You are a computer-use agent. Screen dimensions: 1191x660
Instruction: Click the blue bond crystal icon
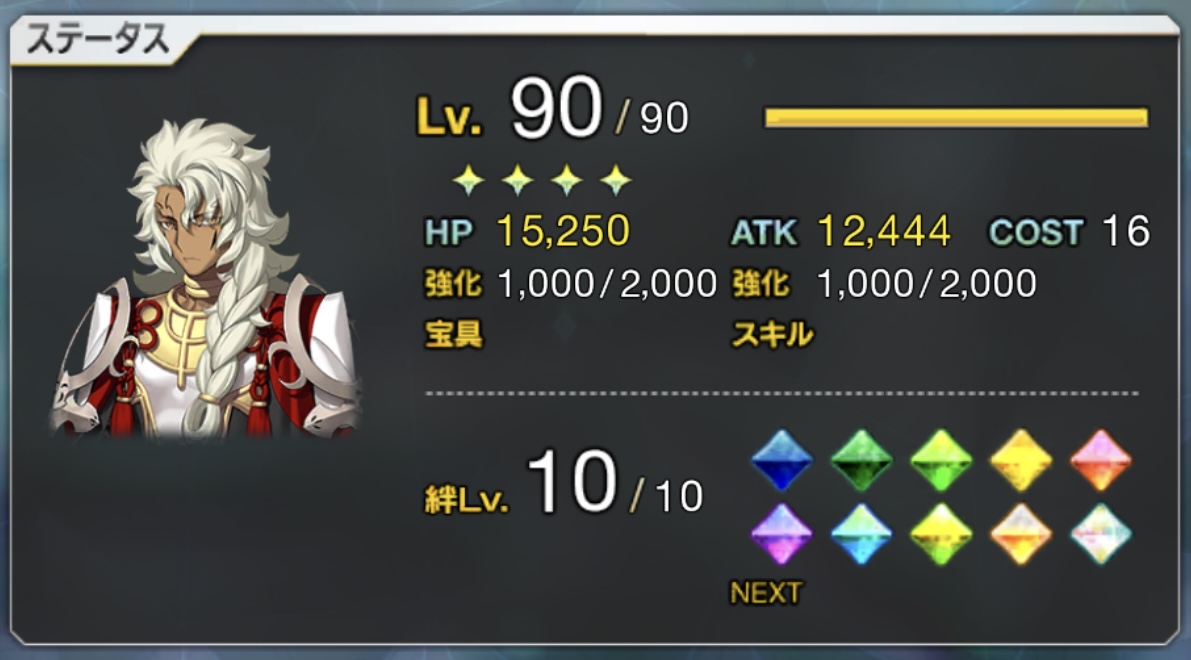[x=782, y=461]
